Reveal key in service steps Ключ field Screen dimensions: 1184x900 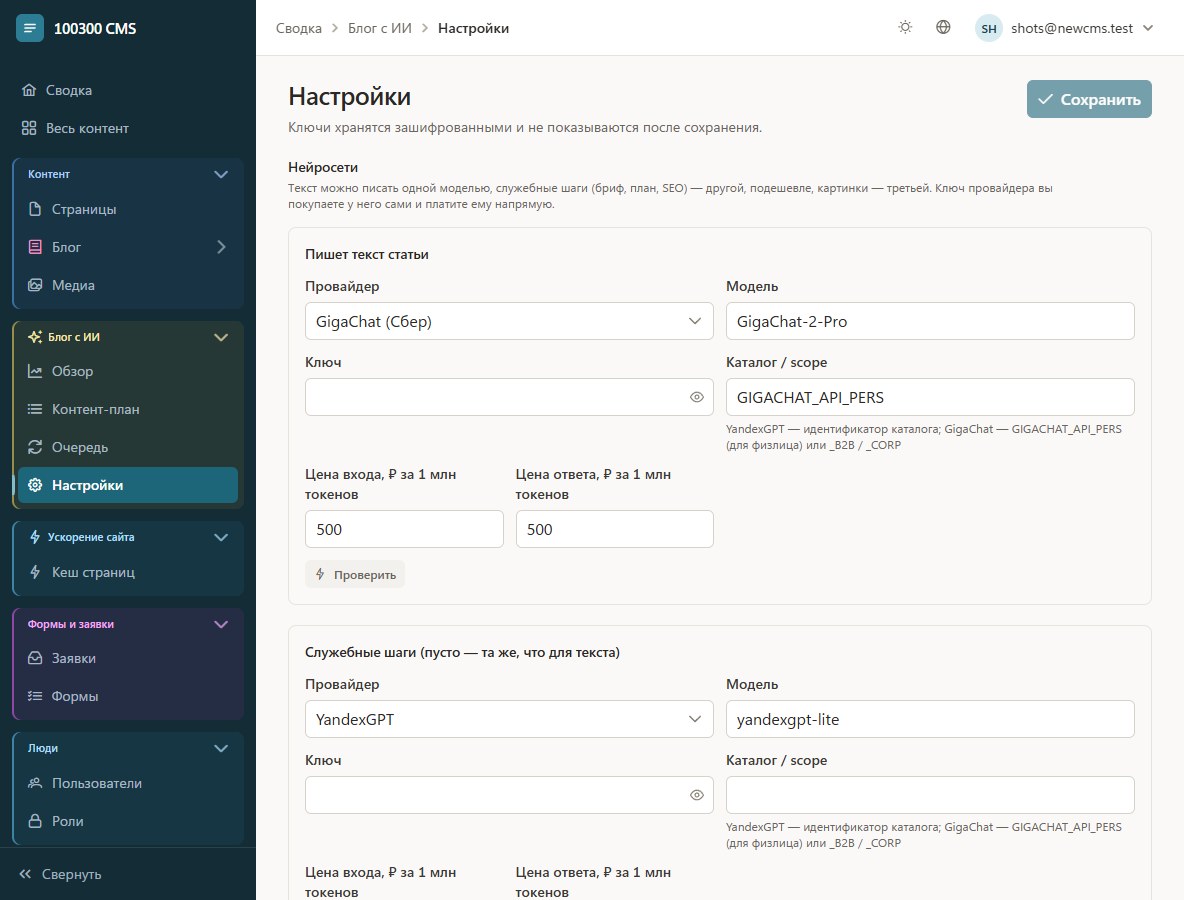(x=696, y=795)
